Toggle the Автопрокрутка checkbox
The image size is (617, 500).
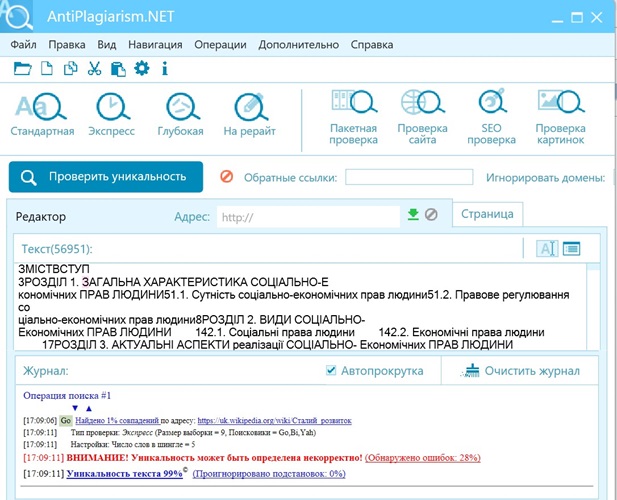point(331,370)
